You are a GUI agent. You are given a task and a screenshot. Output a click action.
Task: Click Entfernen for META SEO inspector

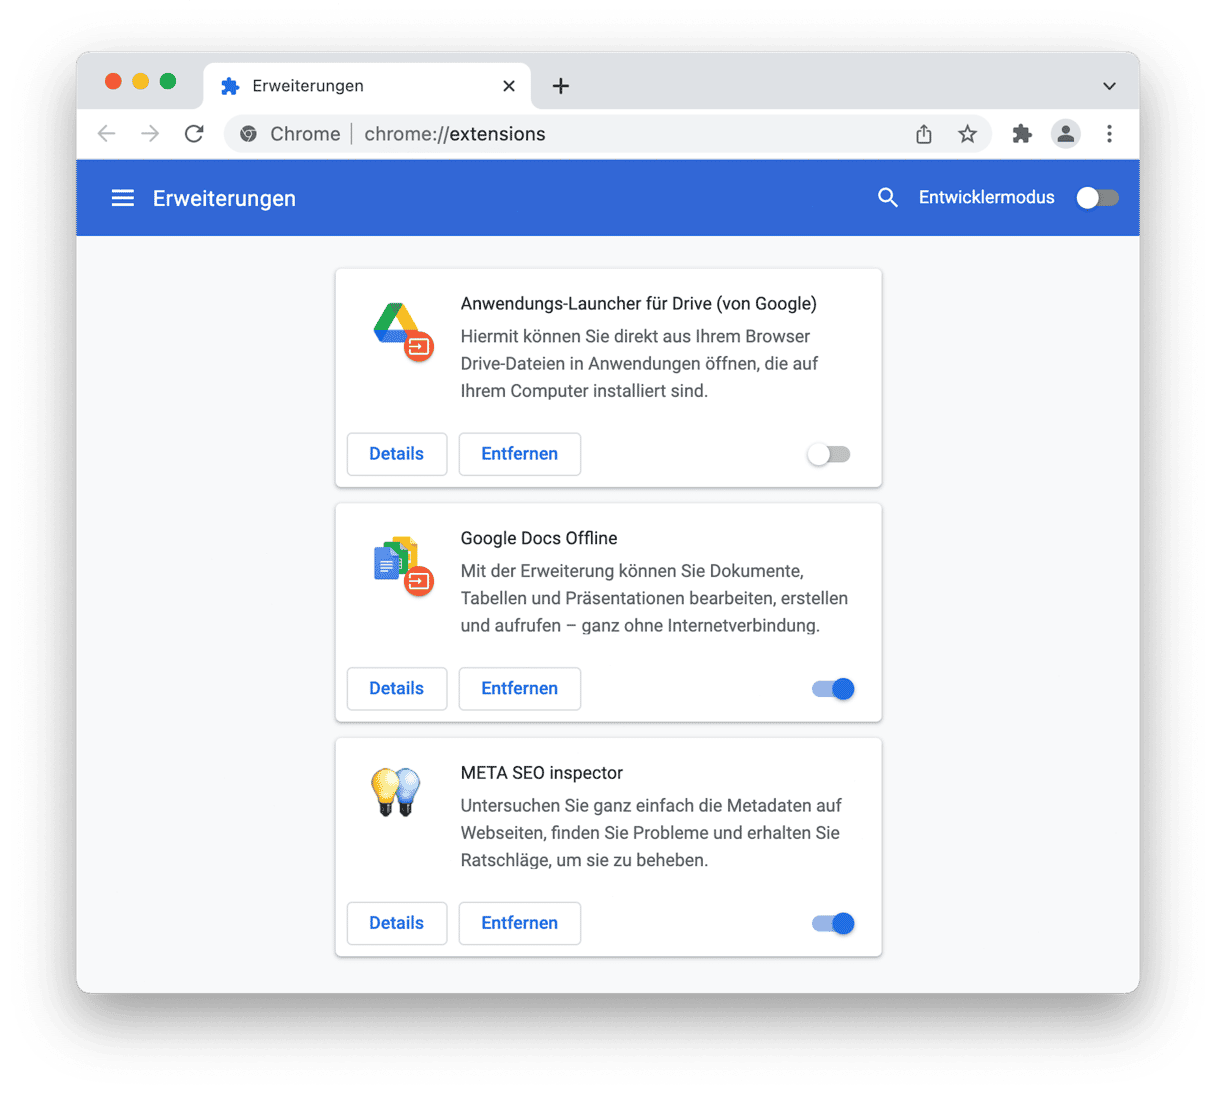[520, 923]
